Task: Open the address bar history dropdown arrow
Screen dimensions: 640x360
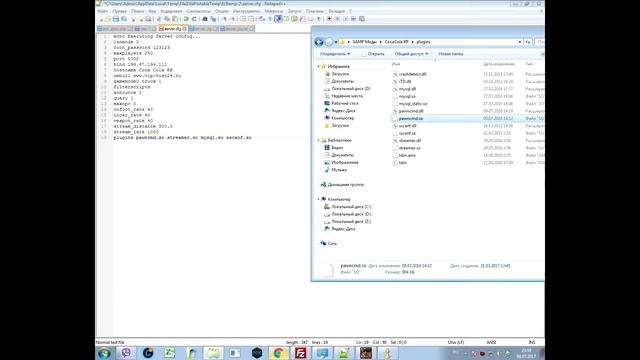Action: coord(520,42)
